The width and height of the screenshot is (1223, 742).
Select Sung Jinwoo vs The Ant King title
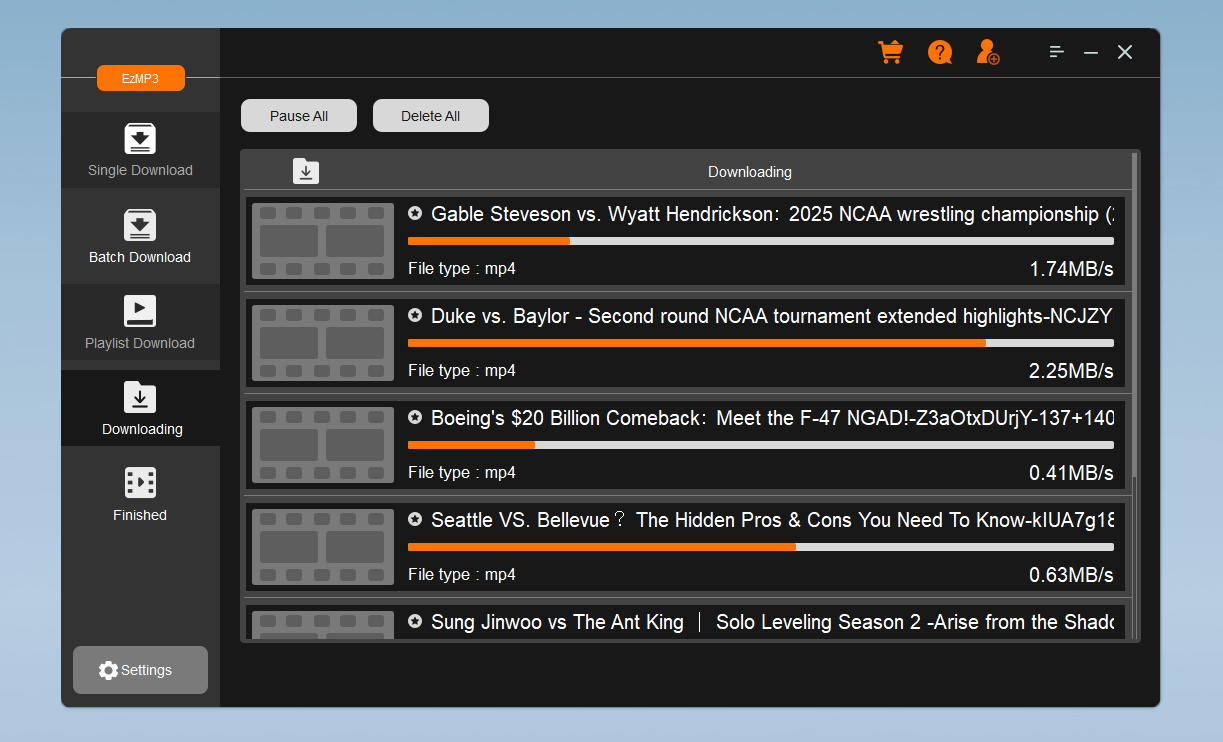coord(772,622)
